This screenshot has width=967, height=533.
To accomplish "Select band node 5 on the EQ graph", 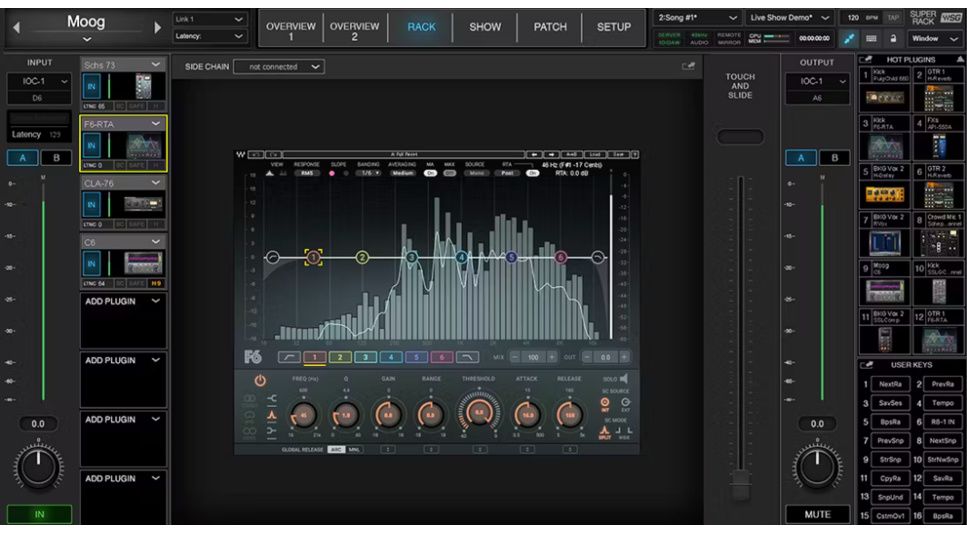I will [511, 257].
